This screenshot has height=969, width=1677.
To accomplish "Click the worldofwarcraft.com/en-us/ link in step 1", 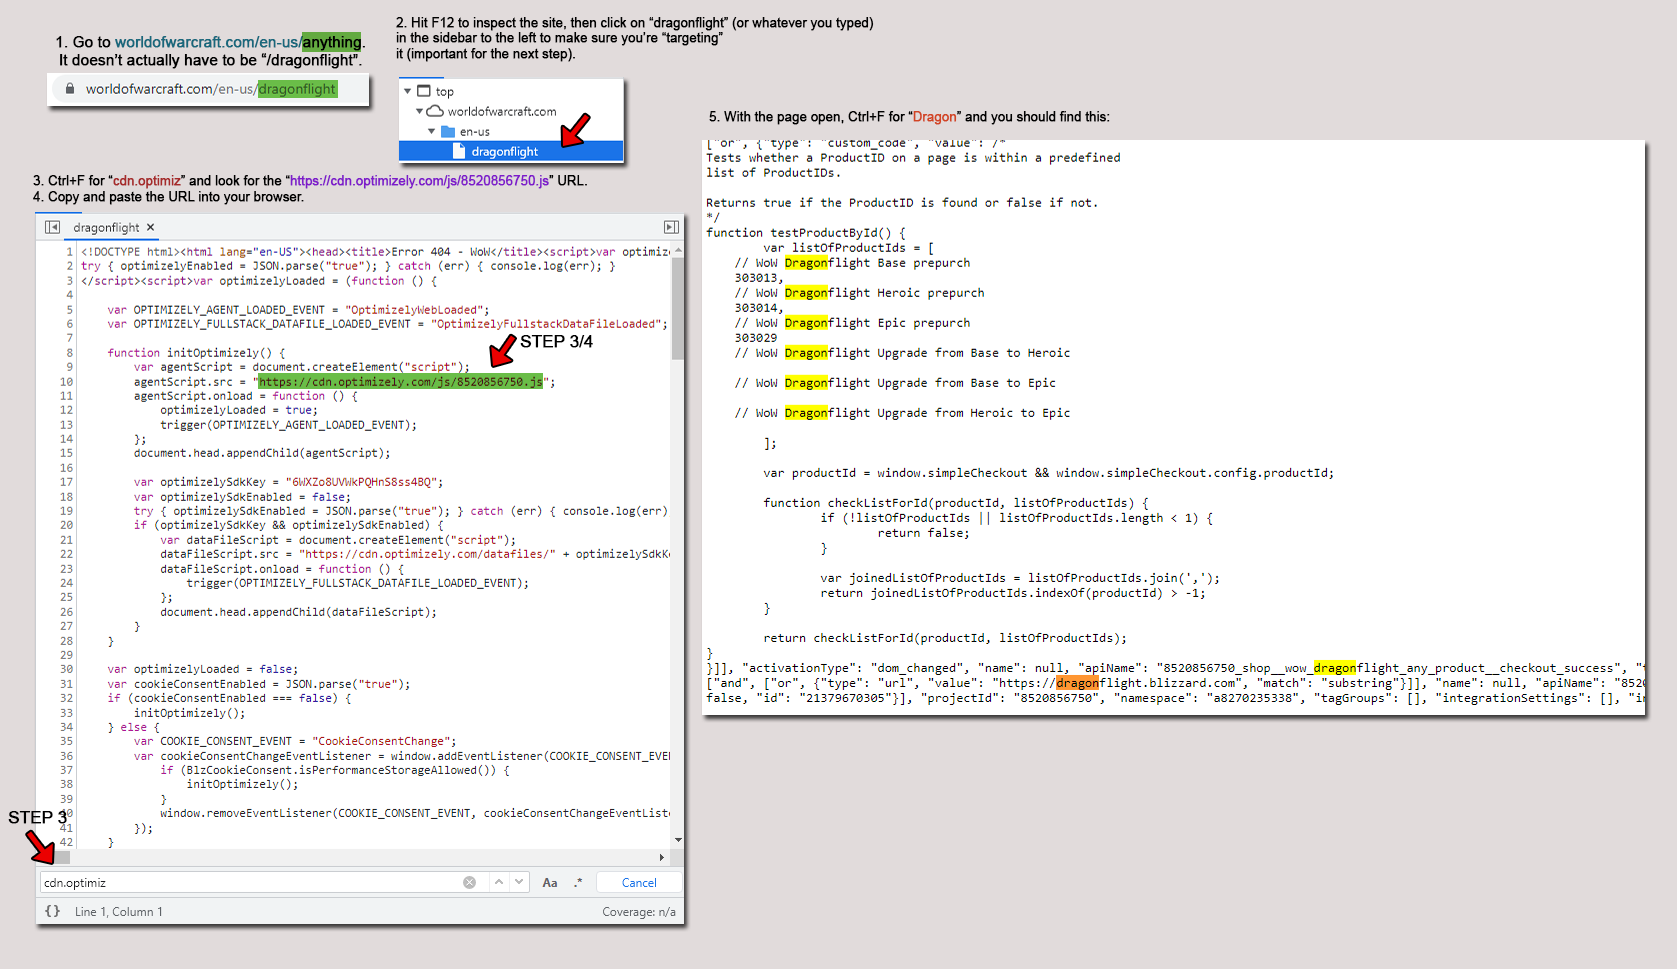I will pos(207,42).
